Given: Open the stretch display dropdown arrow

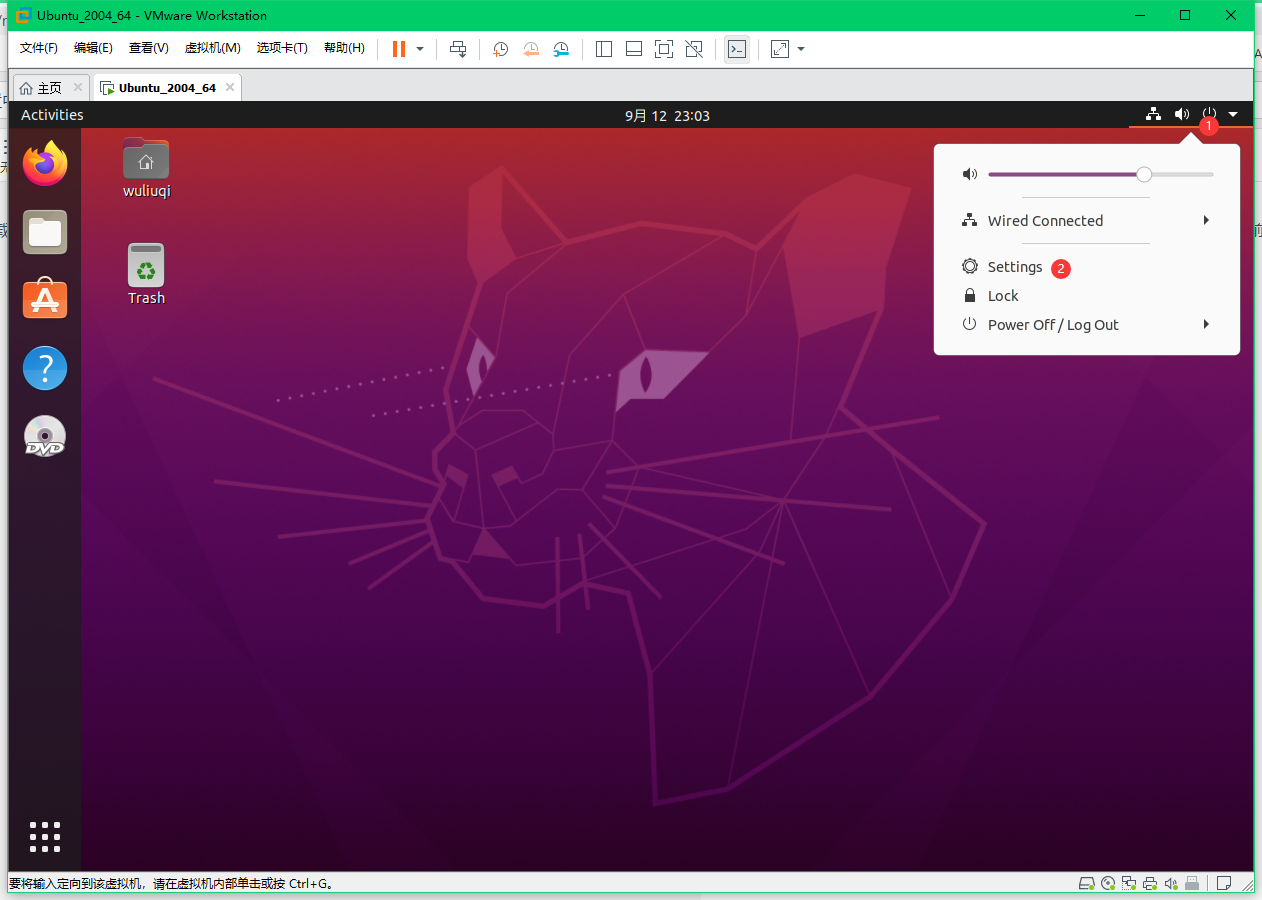Looking at the screenshot, I should [x=801, y=49].
